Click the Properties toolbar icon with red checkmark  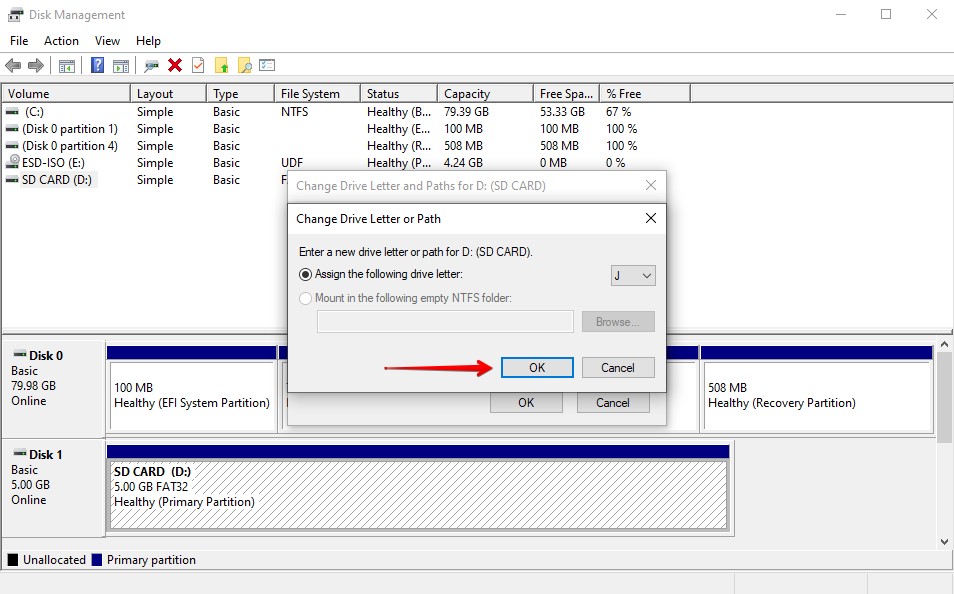click(x=198, y=64)
